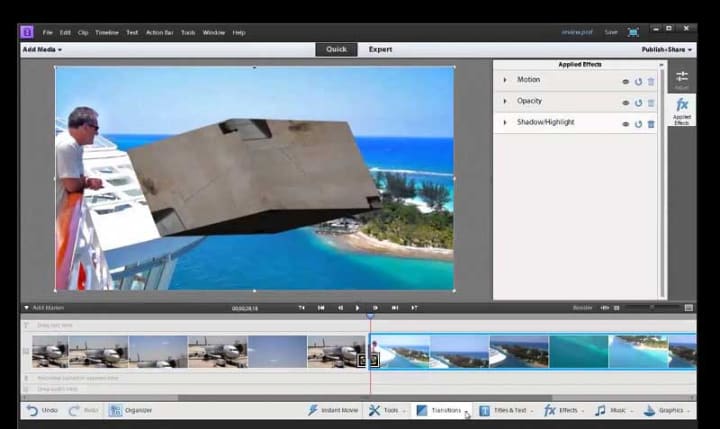Toggle Shadow/Highlight effect eye icon
The image size is (720, 429).
(626, 124)
